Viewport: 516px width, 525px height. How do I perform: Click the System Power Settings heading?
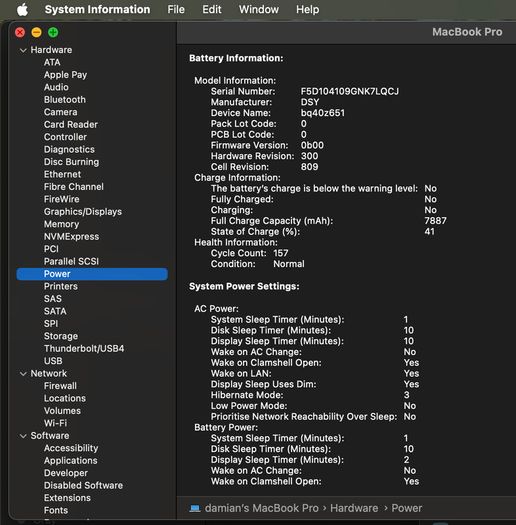[x=244, y=287]
